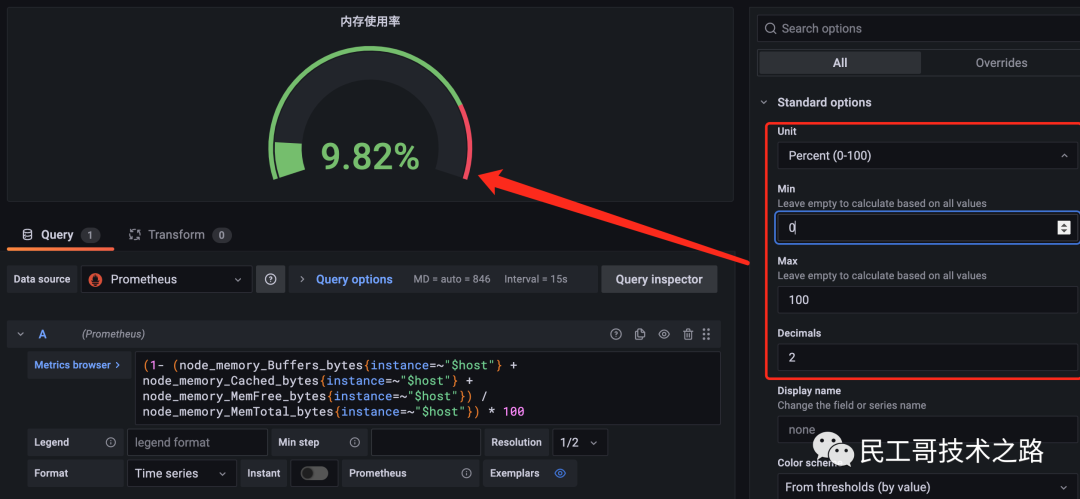Screen dimensions: 1080x499
Task: Collapse the Standard options section
Action: pyautogui.click(x=764, y=102)
